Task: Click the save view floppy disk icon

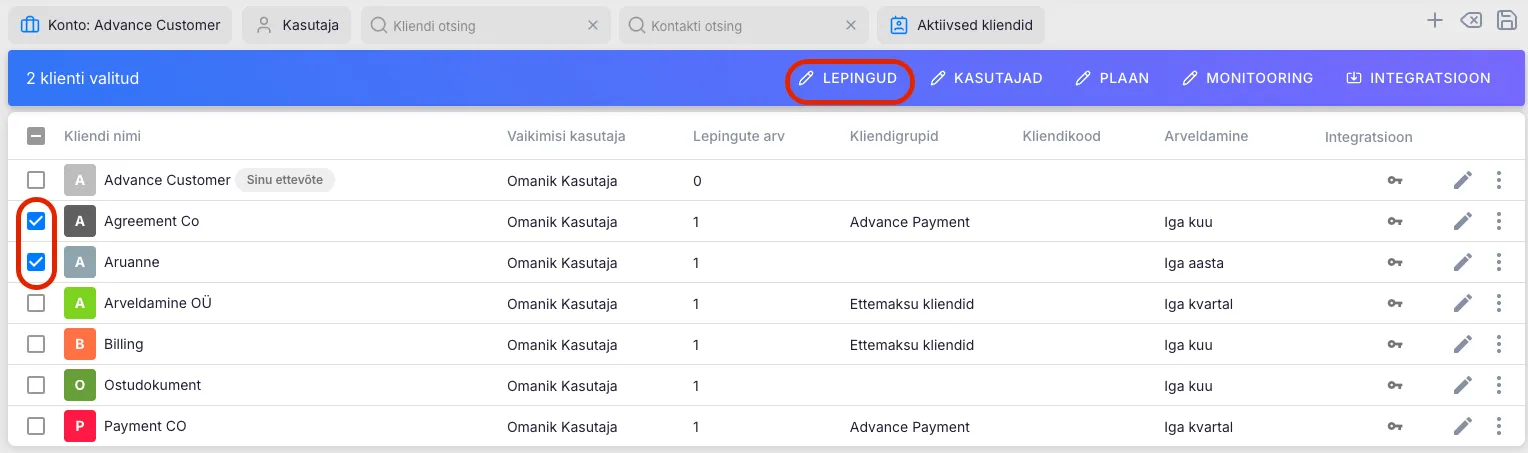Action: click(x=1506, y=21)
